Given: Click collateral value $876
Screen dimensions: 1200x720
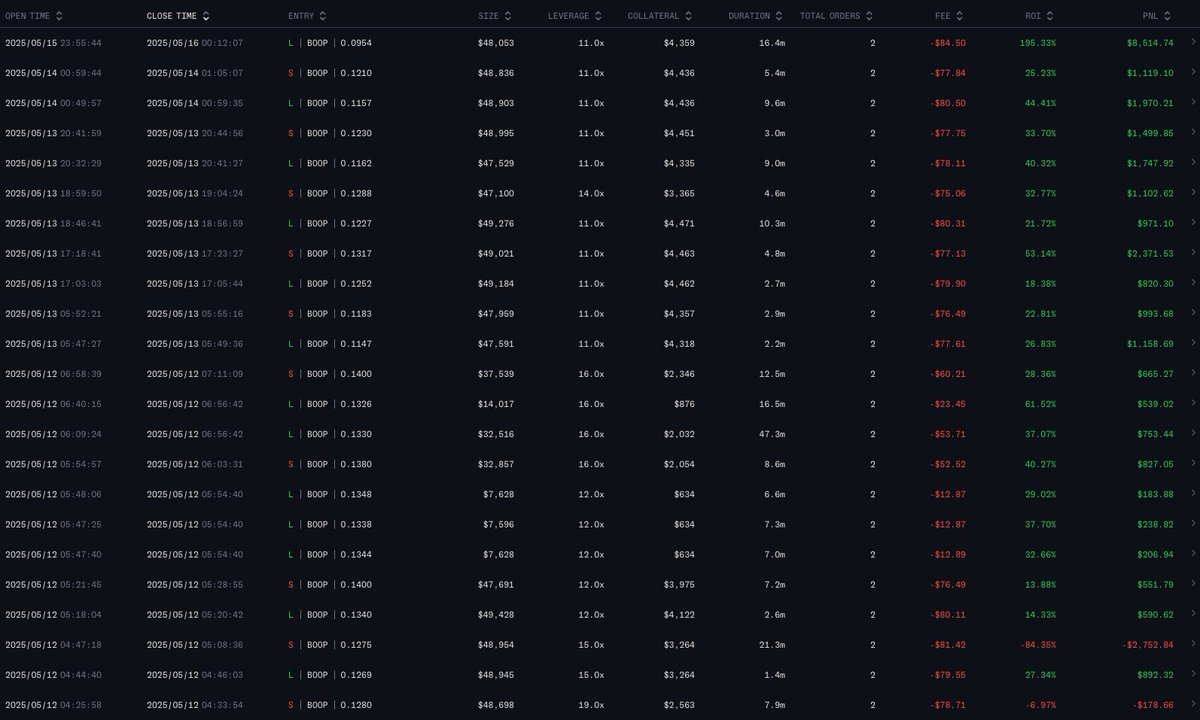Looking at the screenshot, I should pyautogui.click(x=682, y=404).
